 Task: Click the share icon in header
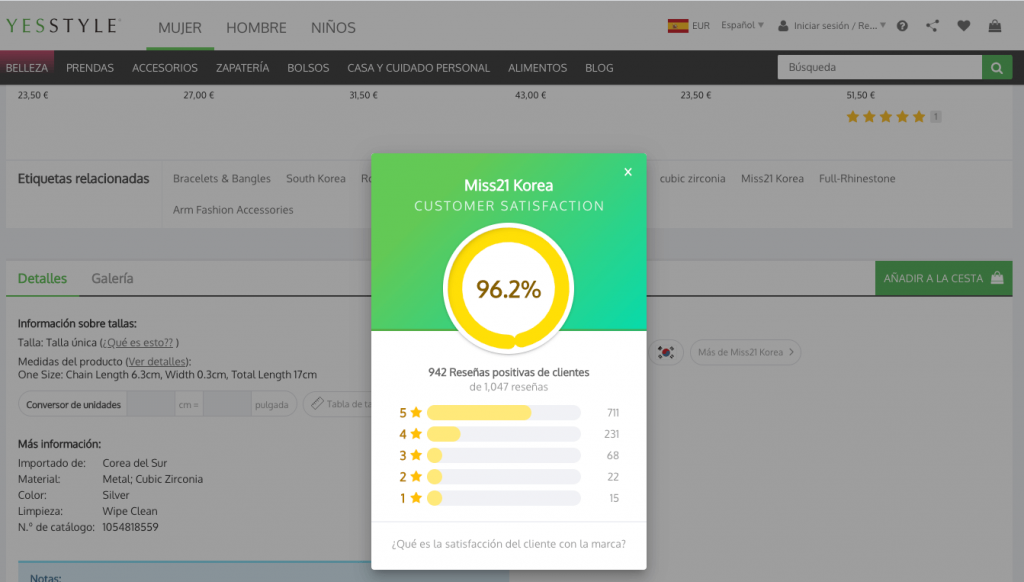click(932, 26)
